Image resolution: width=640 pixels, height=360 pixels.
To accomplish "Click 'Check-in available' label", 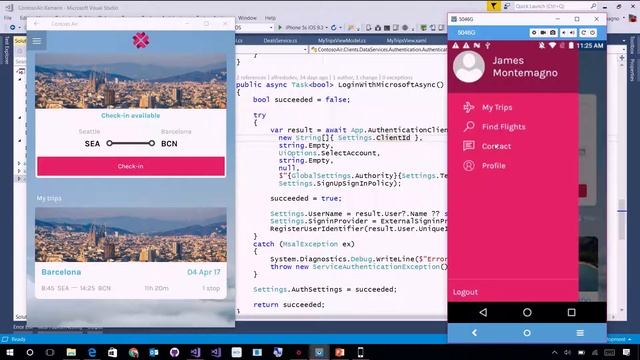I will [131, 116].
